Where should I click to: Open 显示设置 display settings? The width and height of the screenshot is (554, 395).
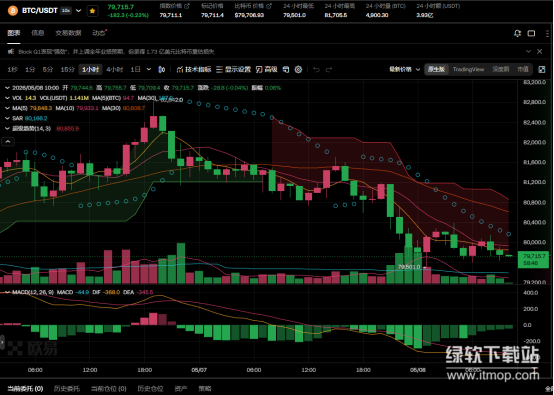click(233, 69)
